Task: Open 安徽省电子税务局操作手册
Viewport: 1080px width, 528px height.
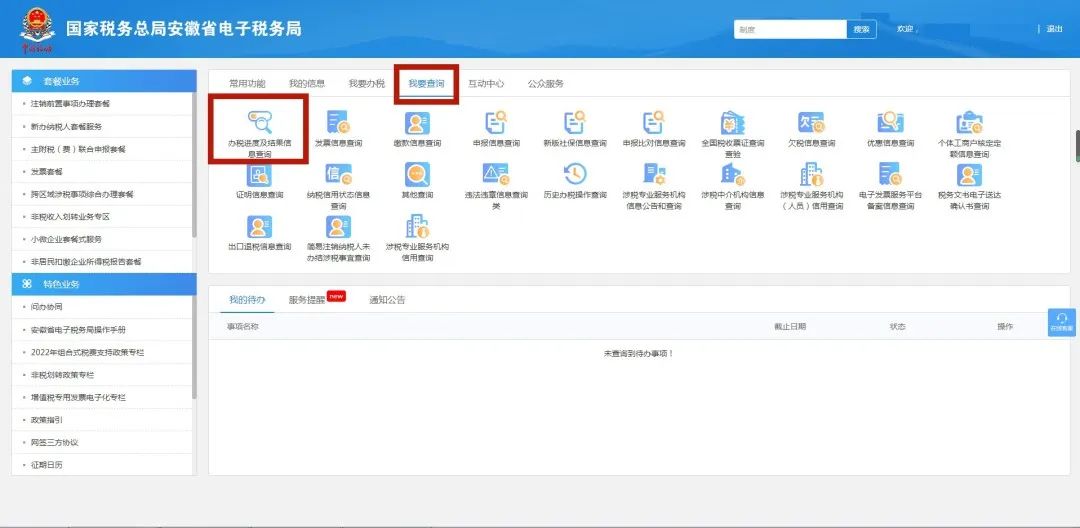Action: 78,330
